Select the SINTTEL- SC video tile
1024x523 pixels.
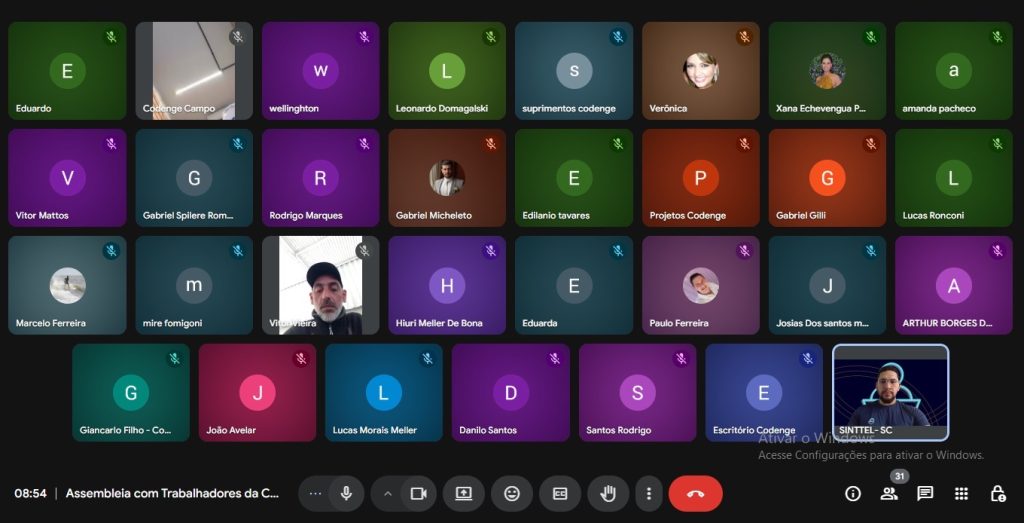pyautogui.click(x=890, y=392)
